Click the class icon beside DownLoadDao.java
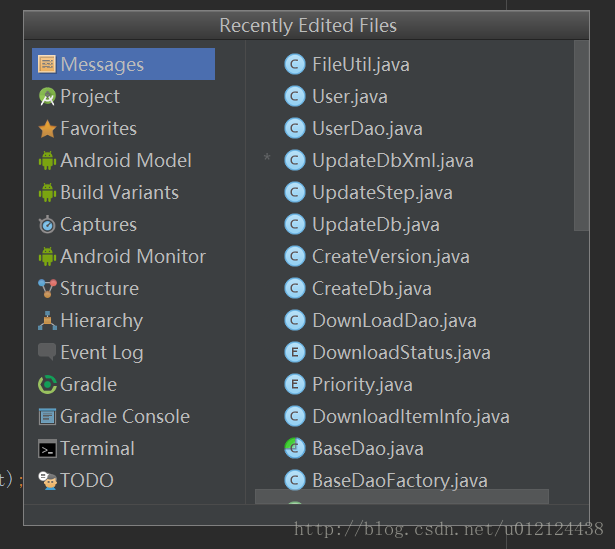Screen dimensions: 615x549 295,321
